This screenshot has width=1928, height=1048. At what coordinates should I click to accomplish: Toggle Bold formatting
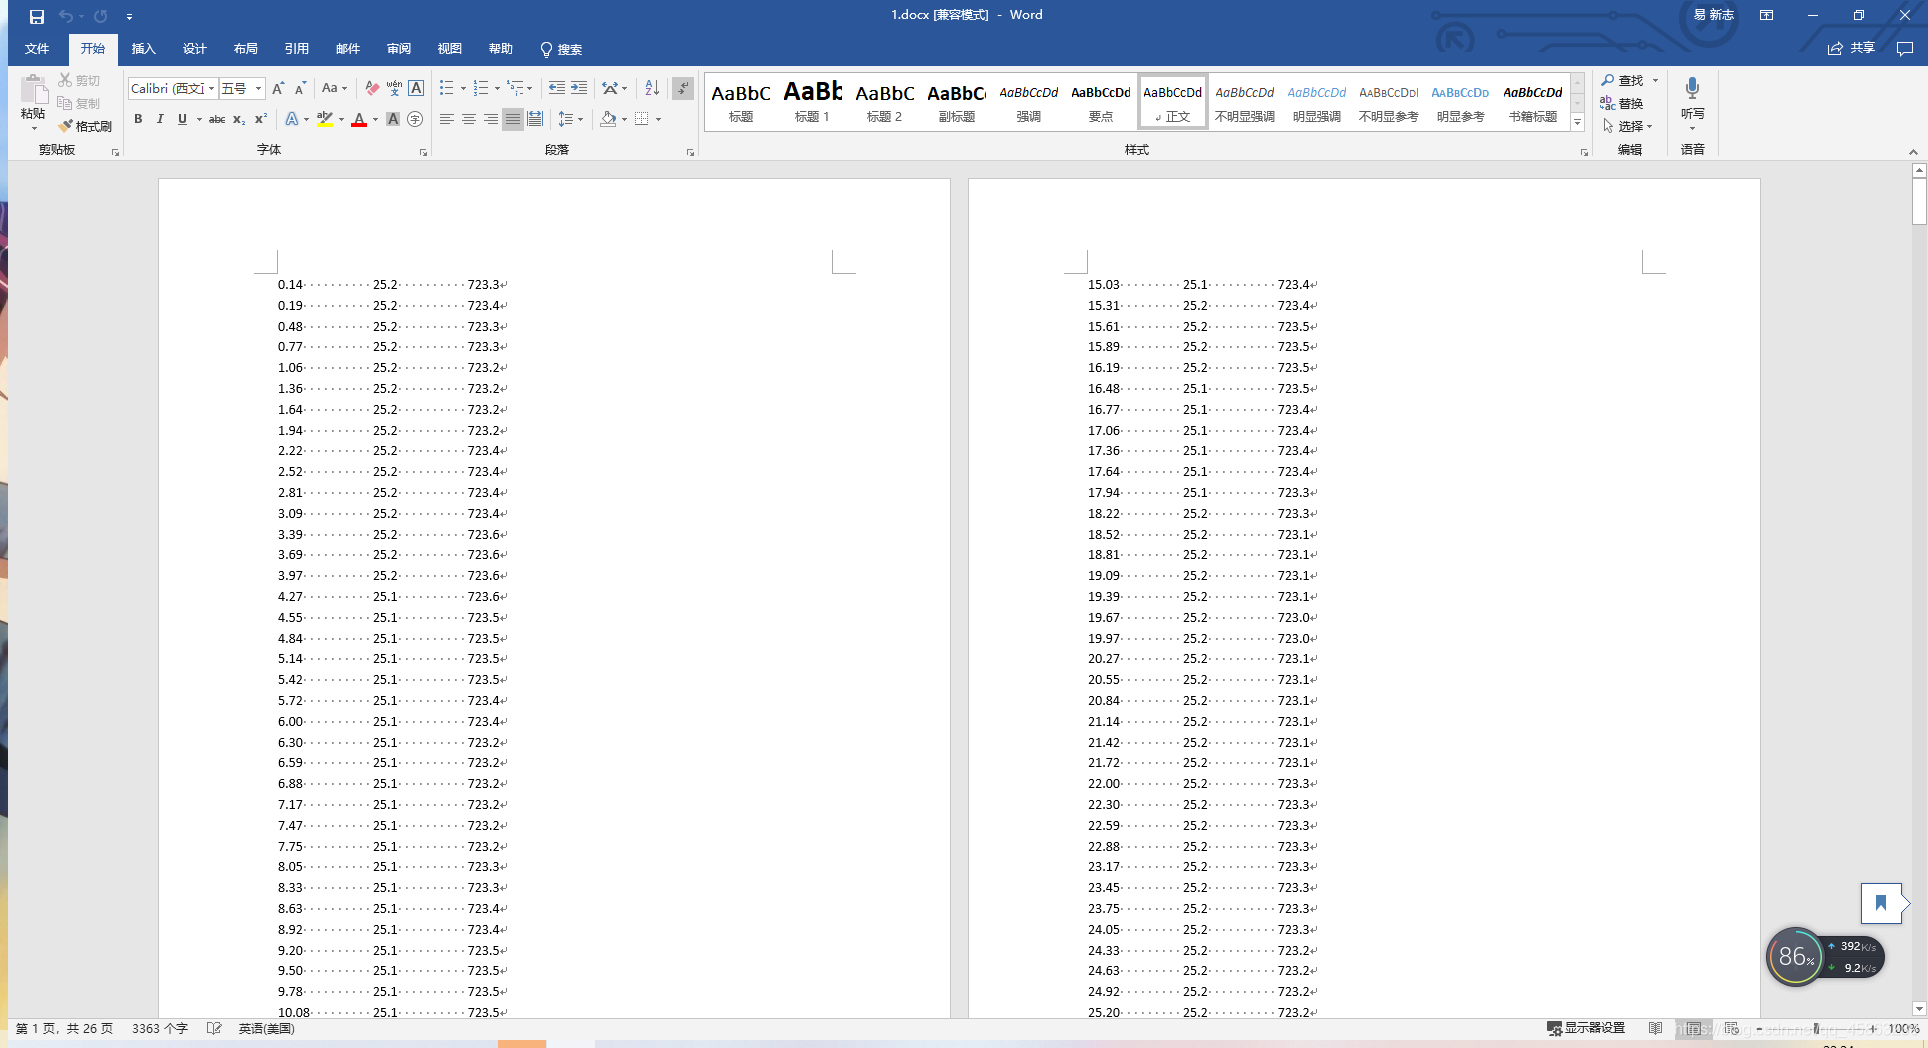tap(138, 119)
